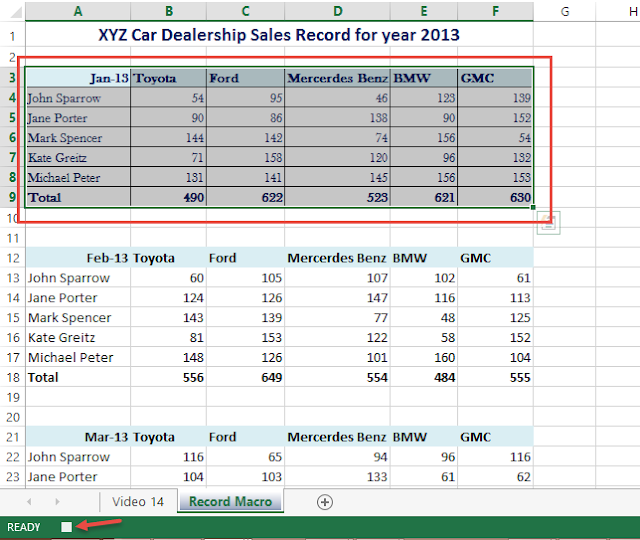Select the February BMW total 484
This screenshot has width=640, height=540.
pyautogui.click(x=424, y=377)
